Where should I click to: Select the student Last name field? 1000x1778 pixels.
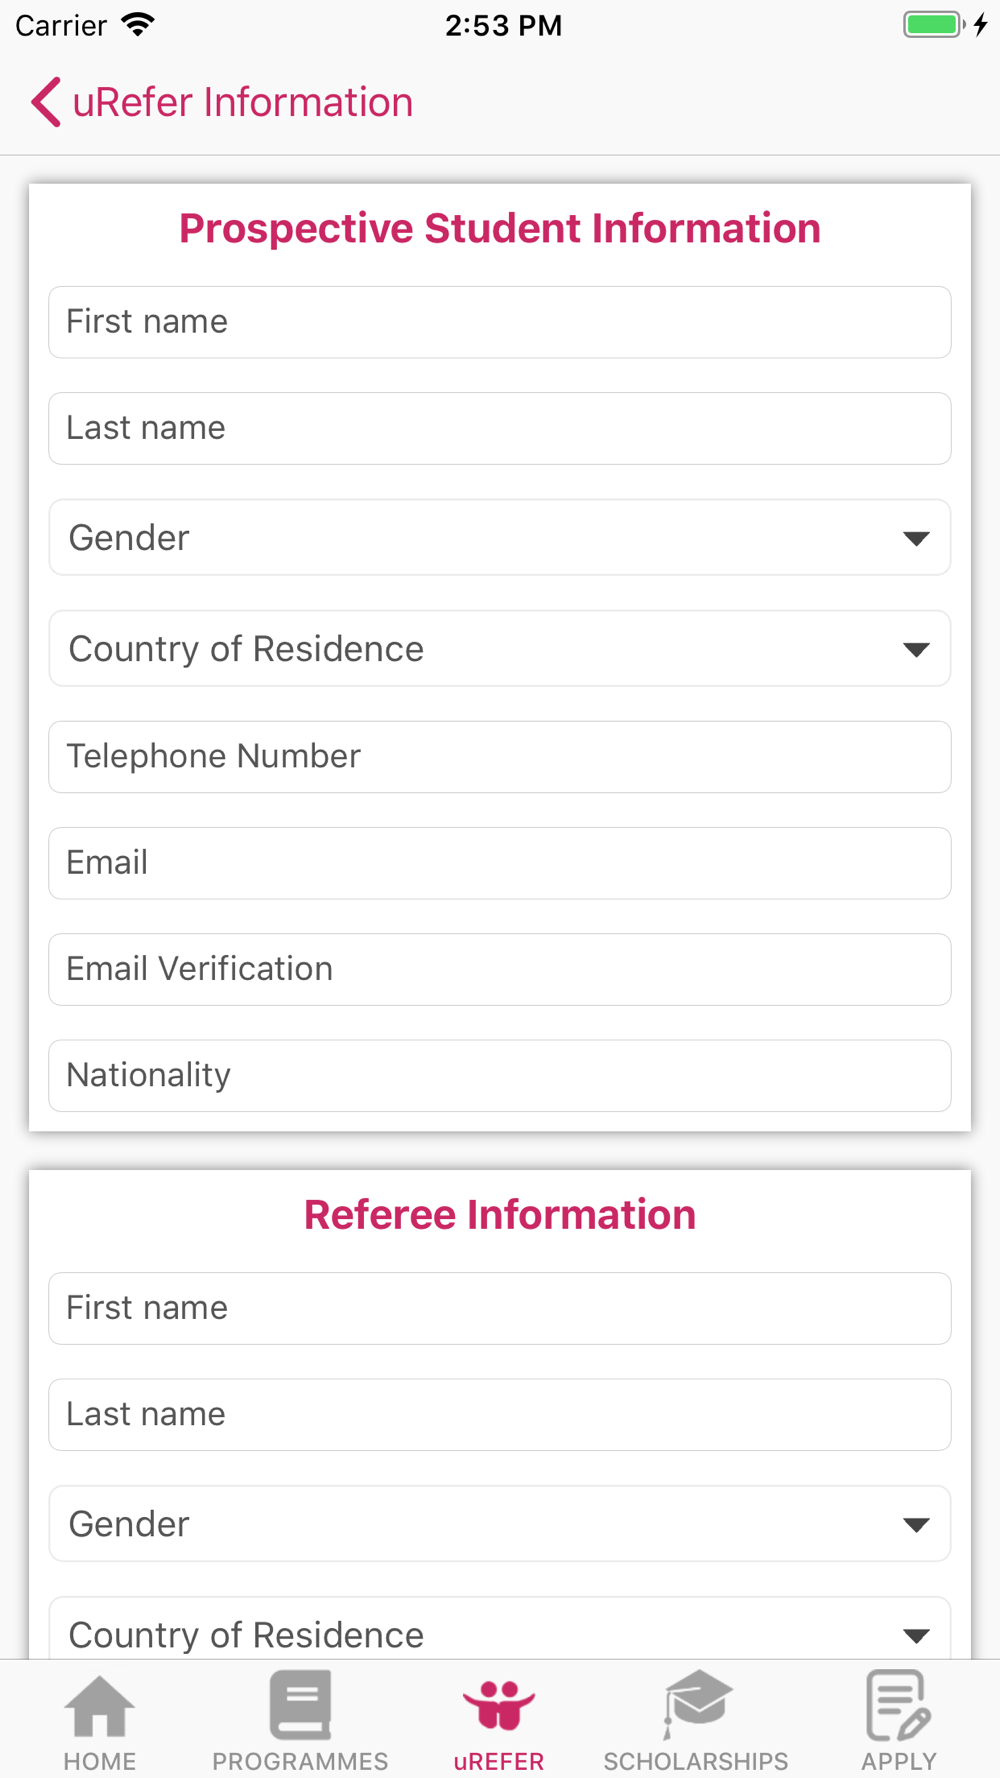tap(500, 428)
